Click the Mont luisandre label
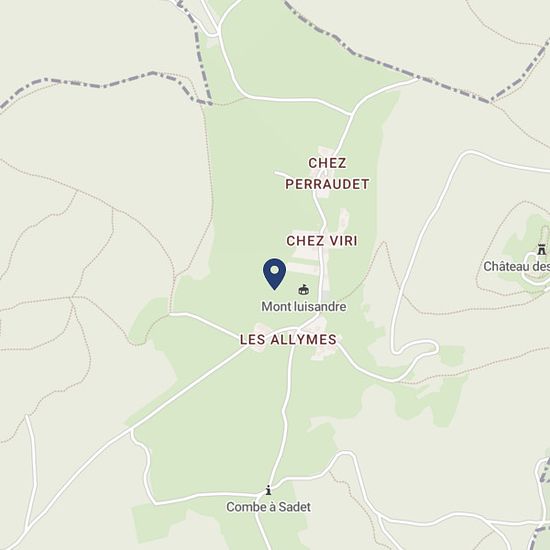 pyautogui.click(x=304, y=307)
